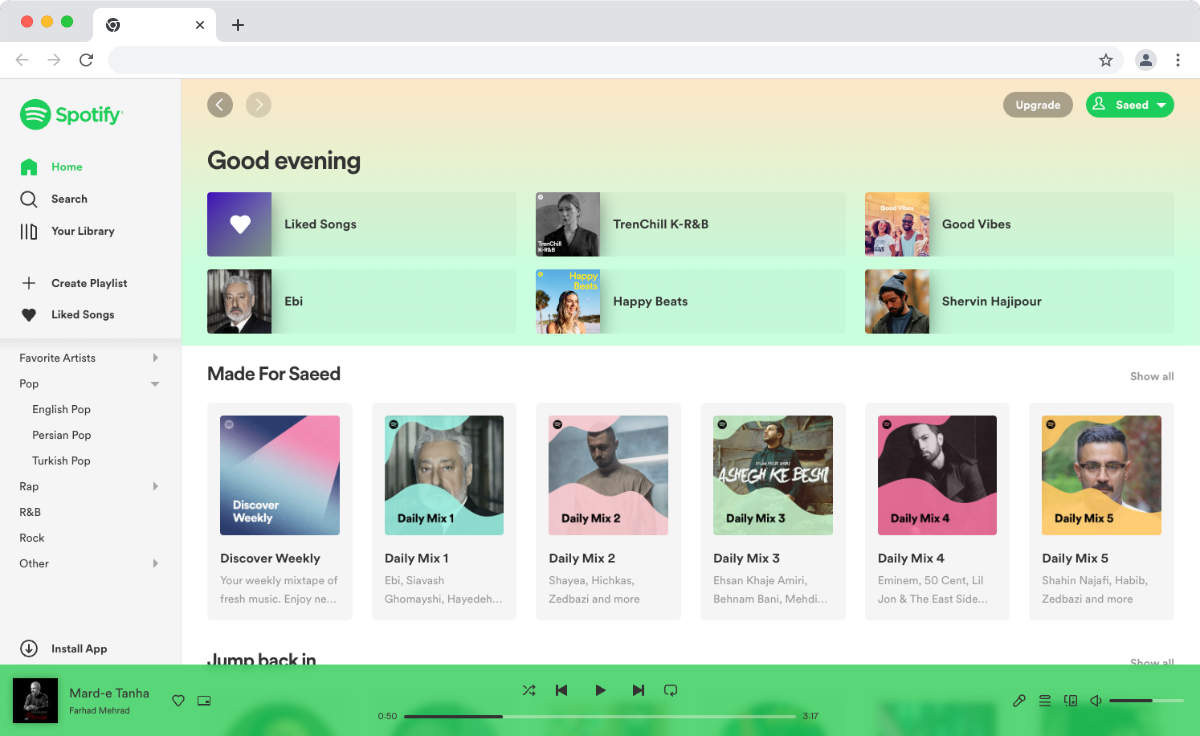Image resolution: width=1200 pixels, height=736 pixels.
Task: Click the Install App download icon
Action: pyautogui.click(x=29, y=649)
